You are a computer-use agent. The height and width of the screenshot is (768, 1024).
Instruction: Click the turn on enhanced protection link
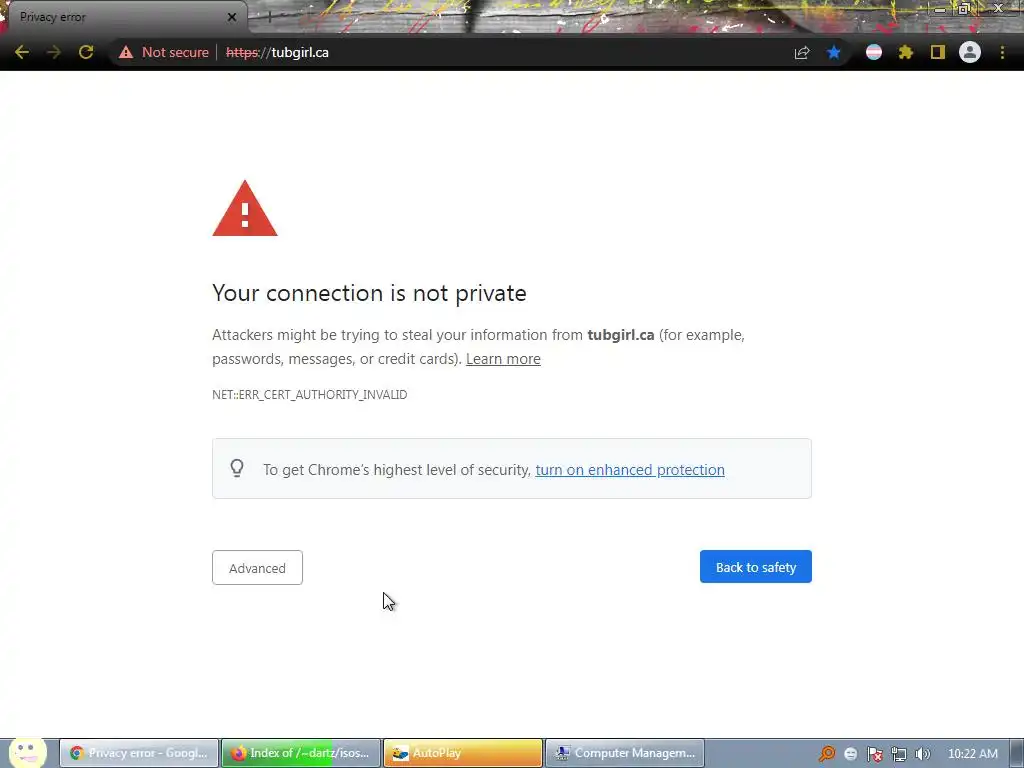[630, 470]
